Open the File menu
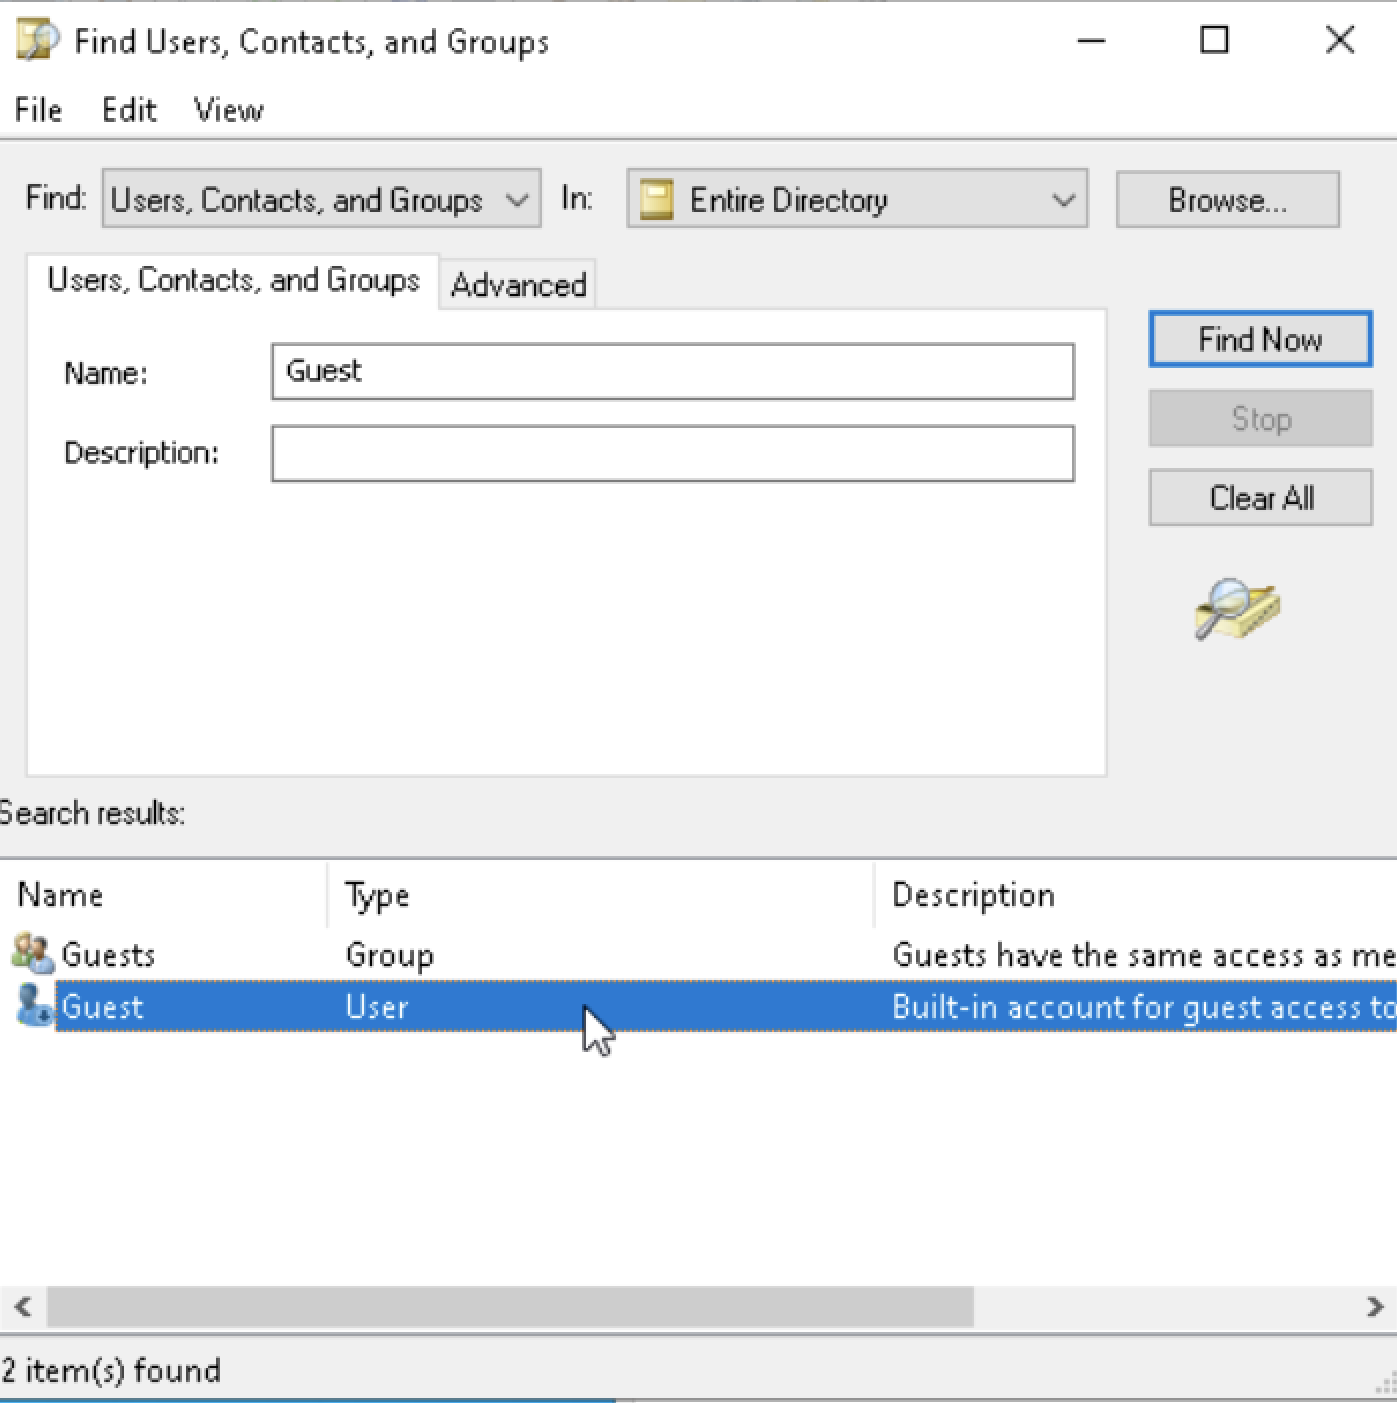The width and height of the screenshot is (1397, 1403). pyautogui.click(x=38, y=109)
